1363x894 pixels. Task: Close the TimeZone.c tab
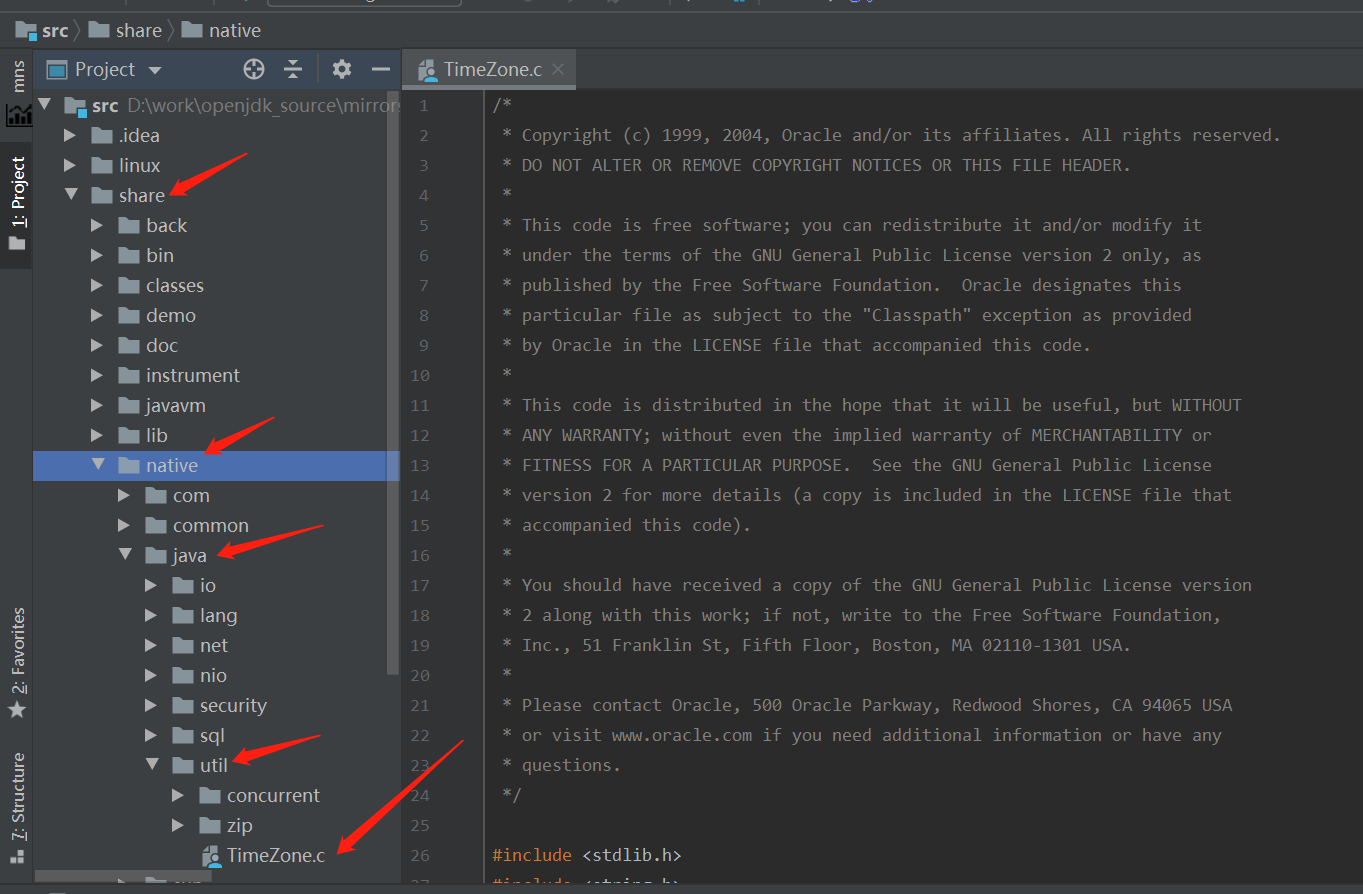[x=558, y=69]
